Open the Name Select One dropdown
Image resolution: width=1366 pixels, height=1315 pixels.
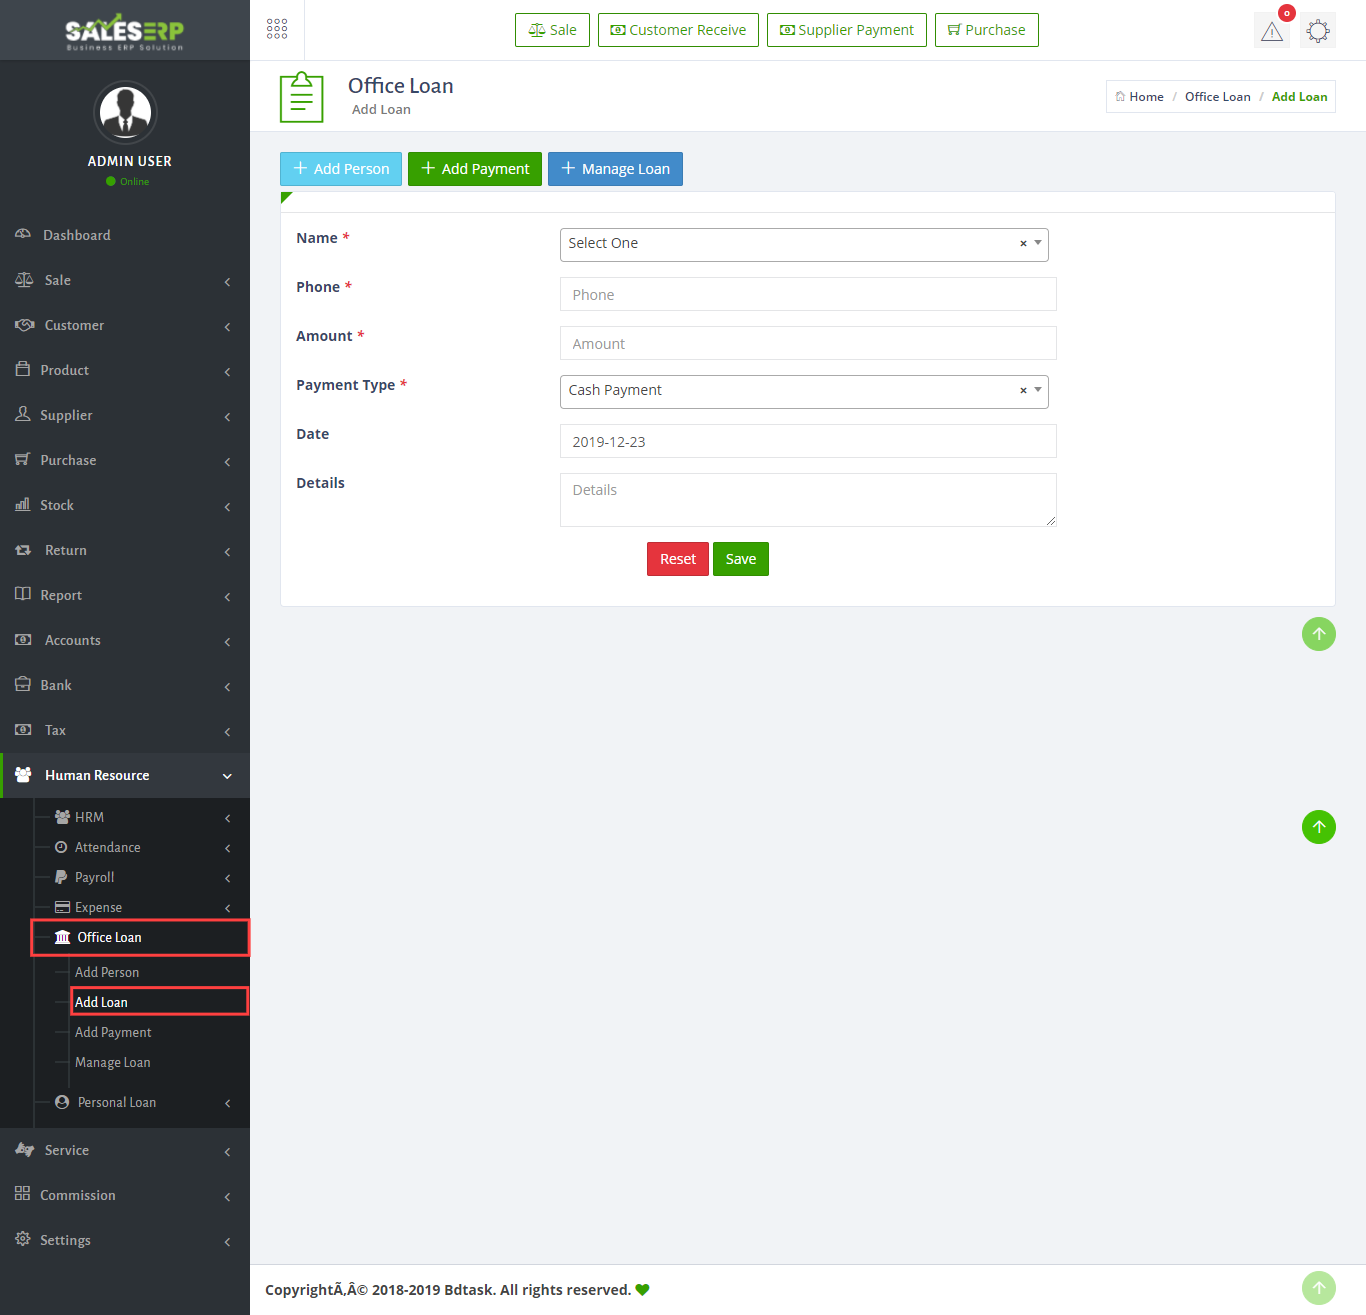tap(790, 244)
